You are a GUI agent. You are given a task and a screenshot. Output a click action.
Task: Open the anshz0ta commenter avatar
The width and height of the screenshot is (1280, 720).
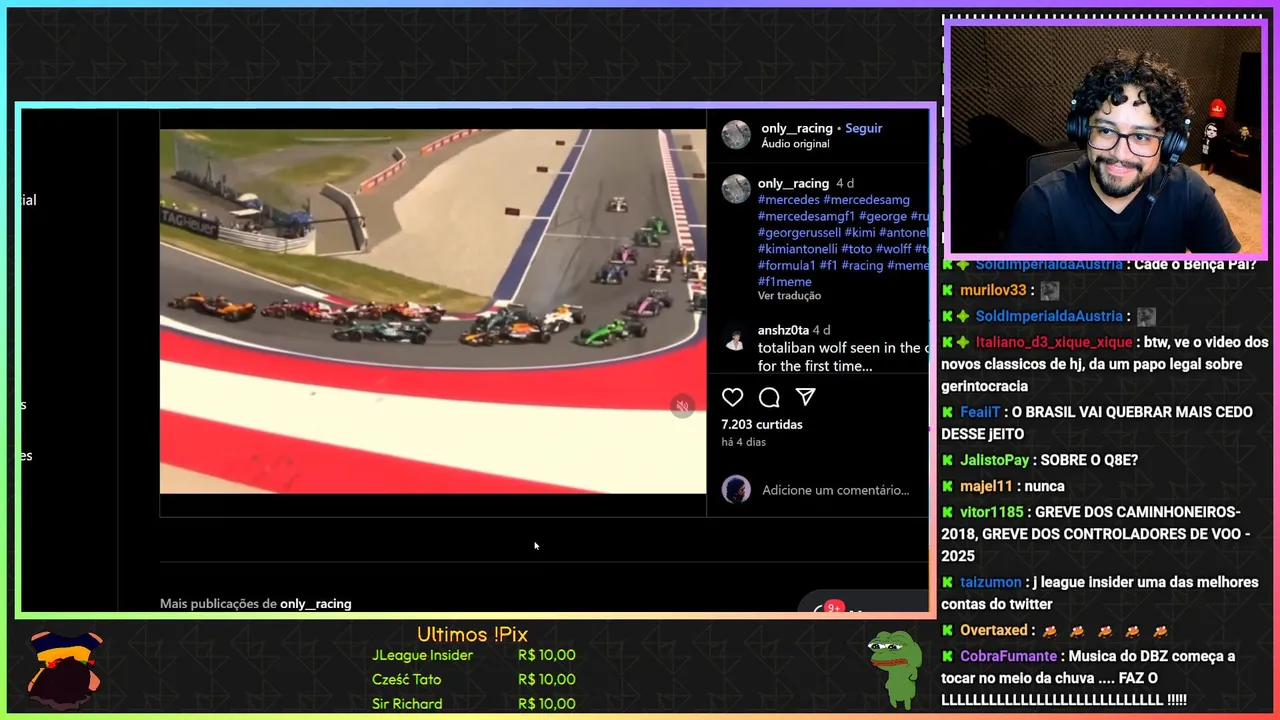click(735, 340)
